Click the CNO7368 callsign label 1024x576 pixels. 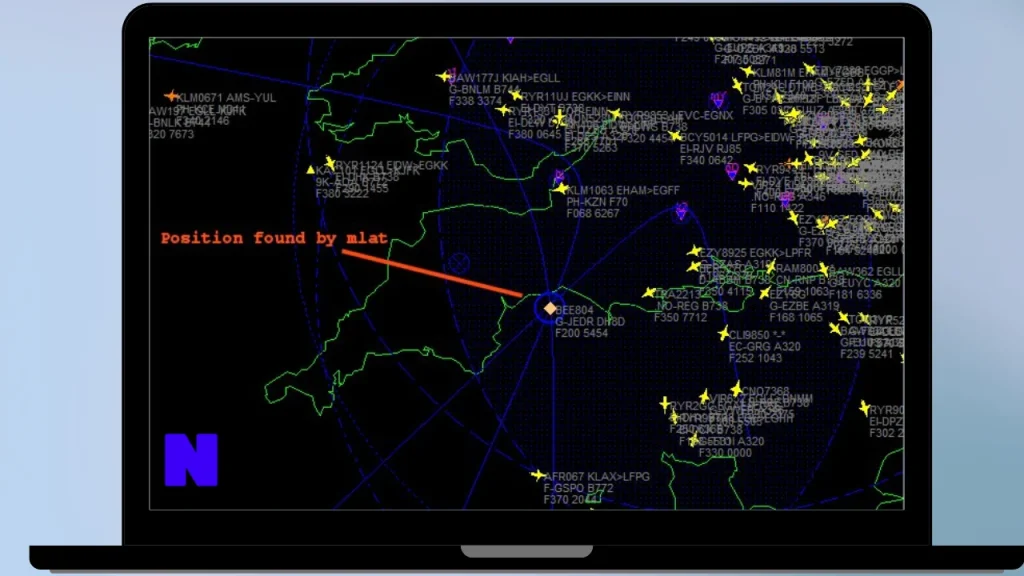click(765, 392)
